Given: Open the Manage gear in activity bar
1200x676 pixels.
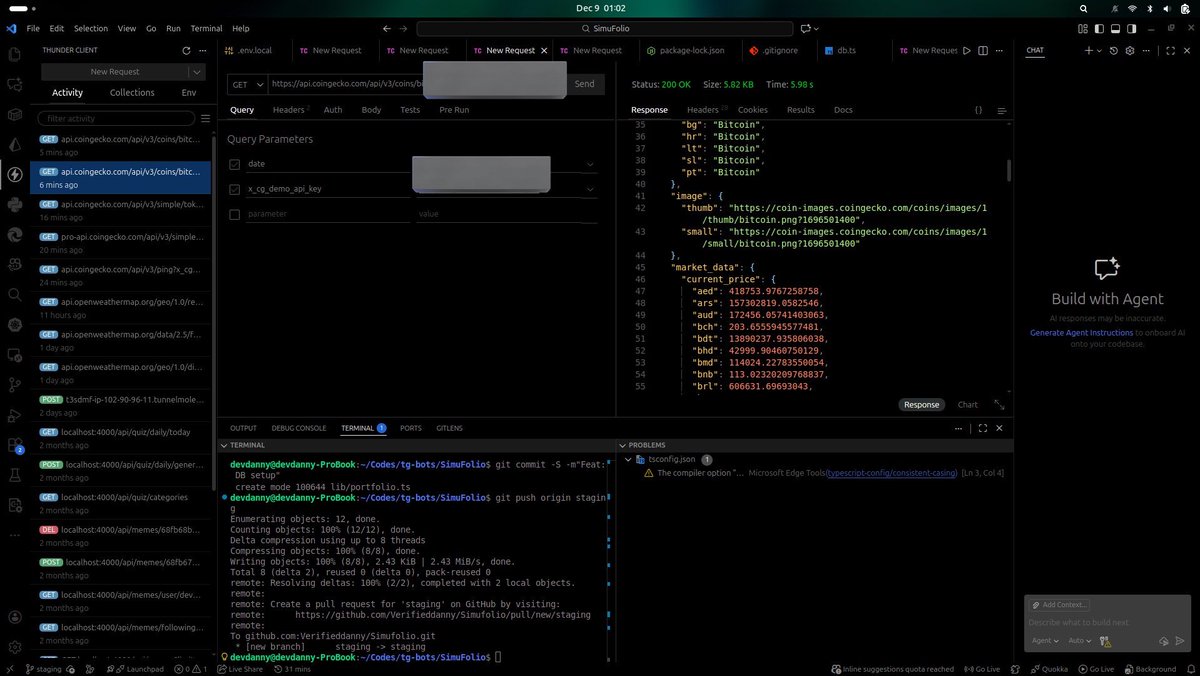Looking at the screenshot, I should (15, 648).
